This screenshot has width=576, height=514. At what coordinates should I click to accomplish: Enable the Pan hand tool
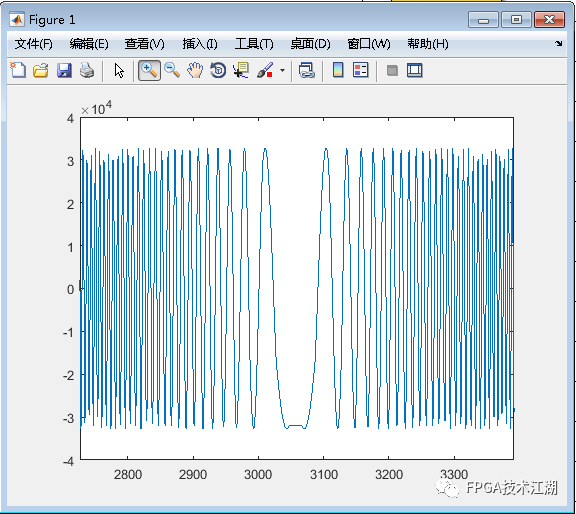[x=195, y=70]
